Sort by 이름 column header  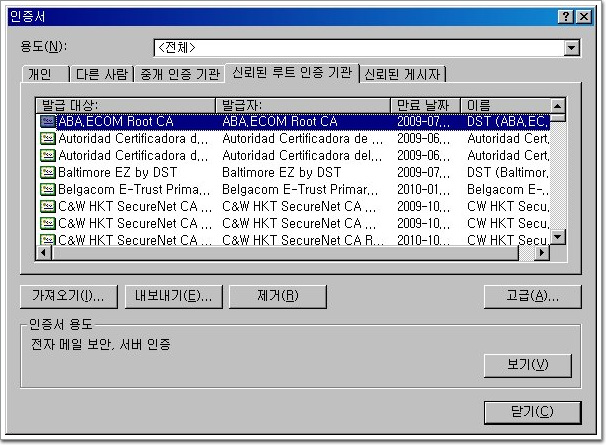(x=505, y=105)
